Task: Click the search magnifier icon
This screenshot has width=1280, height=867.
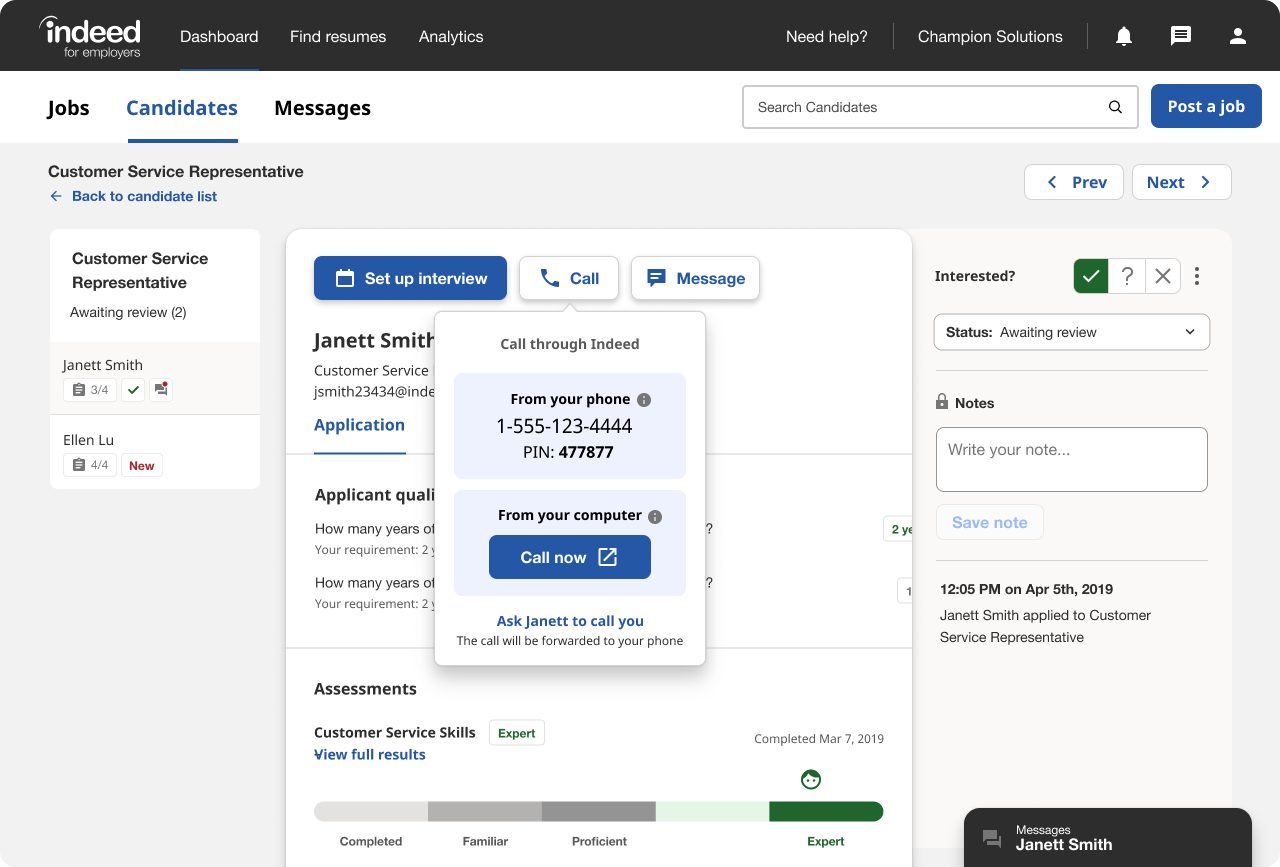Action: (x=1115, y=107)
